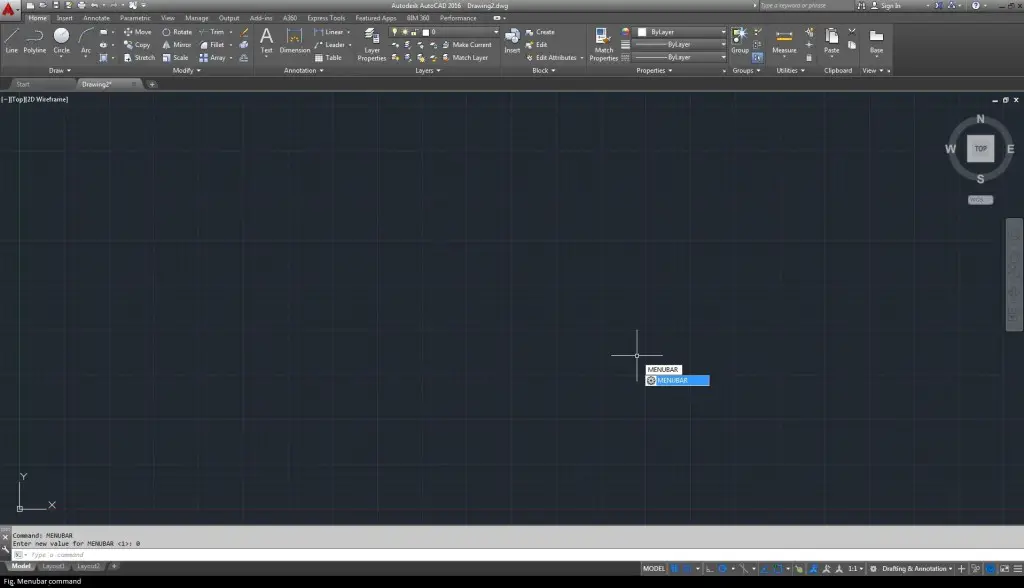
Task: Select the Measure utility
Action: tap(784, 40)
